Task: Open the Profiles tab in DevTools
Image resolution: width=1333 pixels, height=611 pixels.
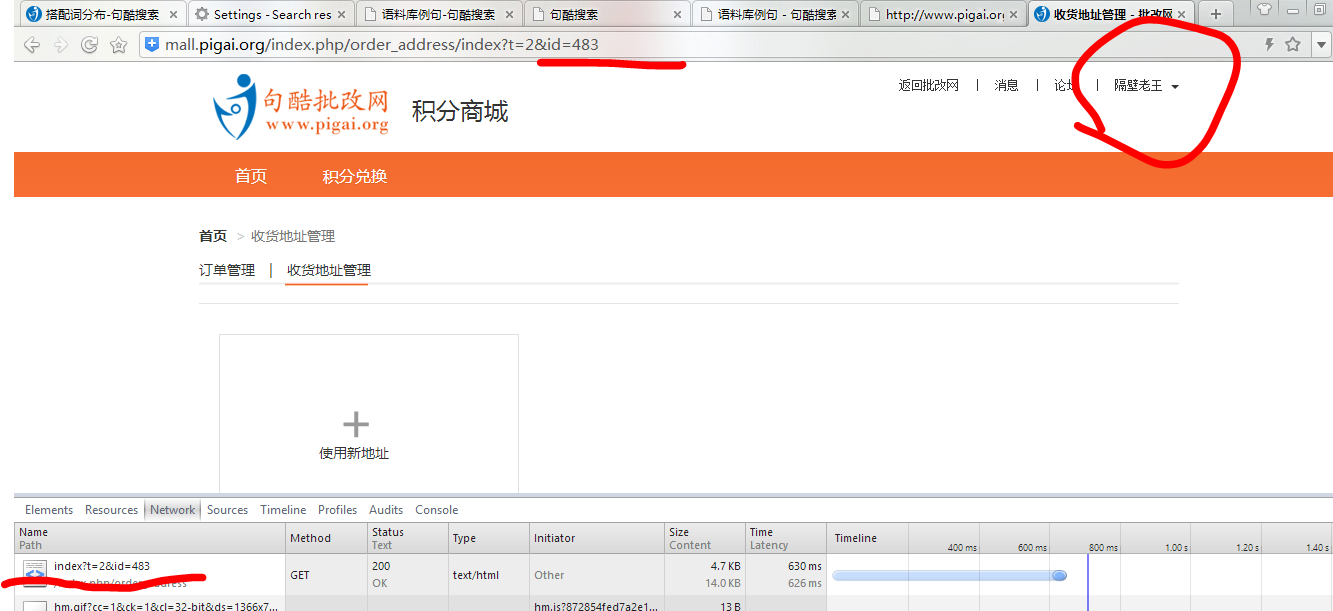Action: click(338, 510)
